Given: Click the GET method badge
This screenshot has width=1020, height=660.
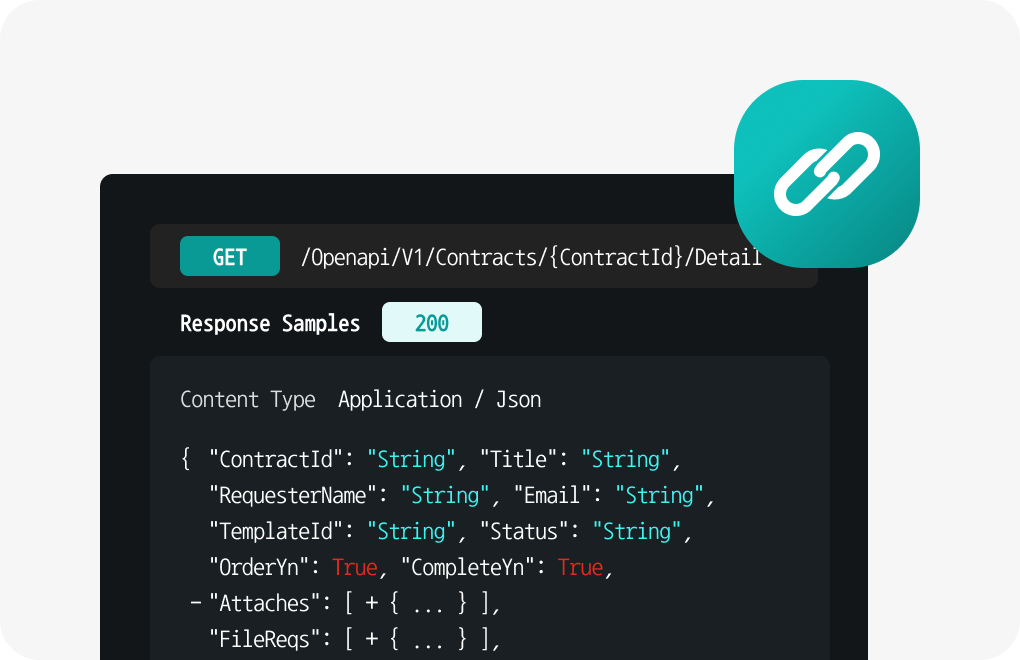Looking at the screenshot, I should pyautogui.click(x=229, y=257).
